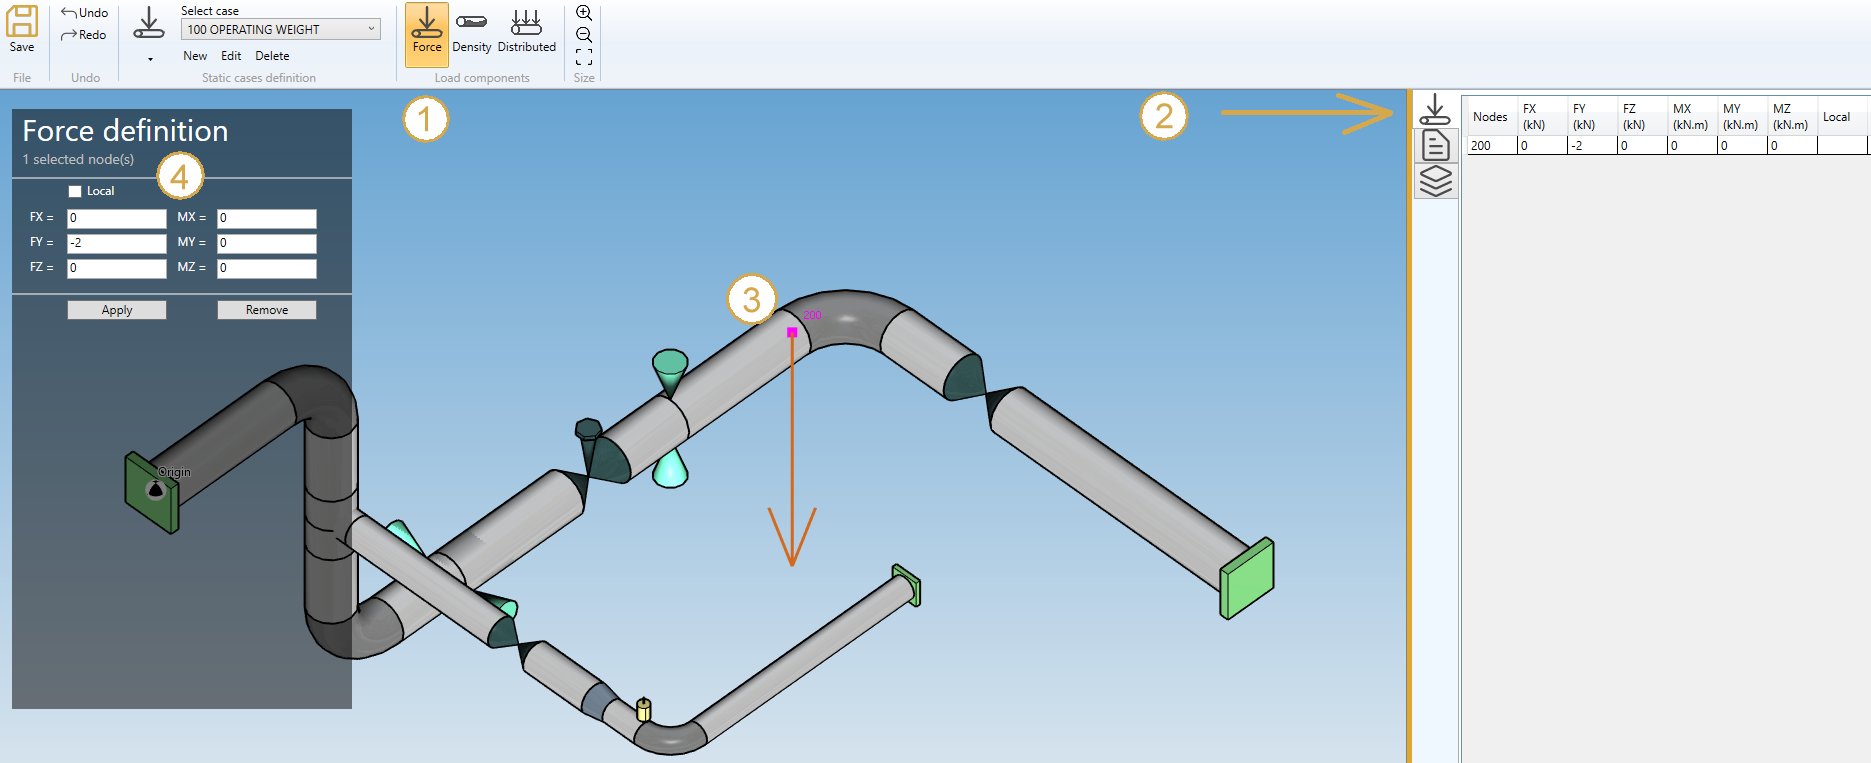Select the Distributed load component
Viewport: 1871px width, 763px height.
coord(526,33)
